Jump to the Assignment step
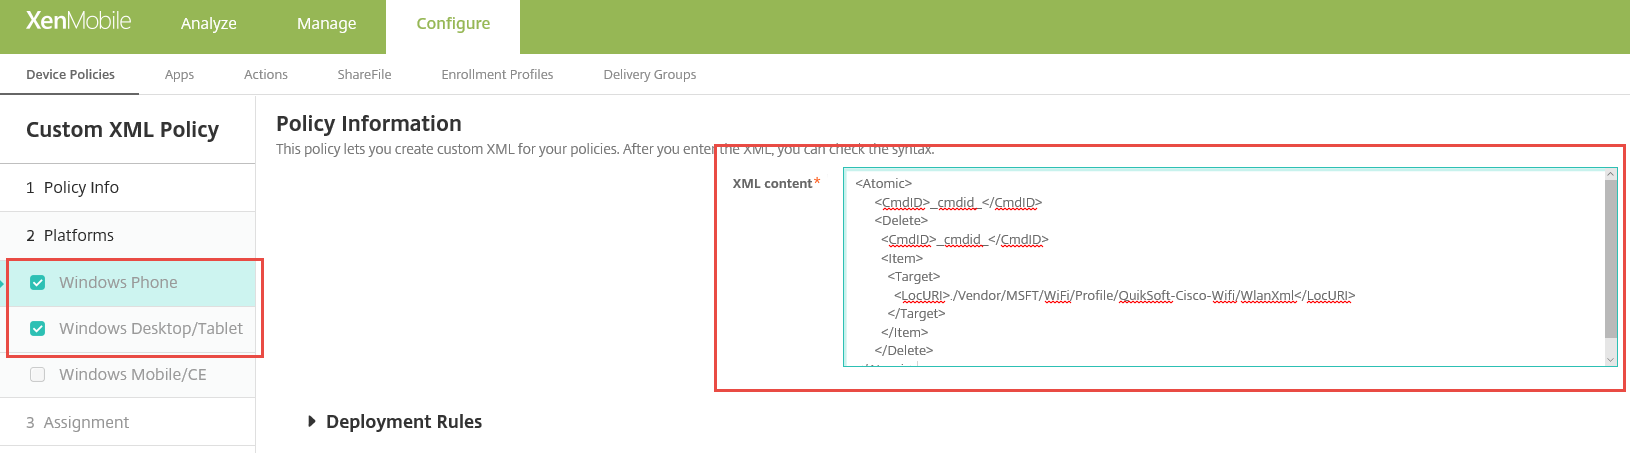This screenshot has width=1630, height=453. point(85,423)
